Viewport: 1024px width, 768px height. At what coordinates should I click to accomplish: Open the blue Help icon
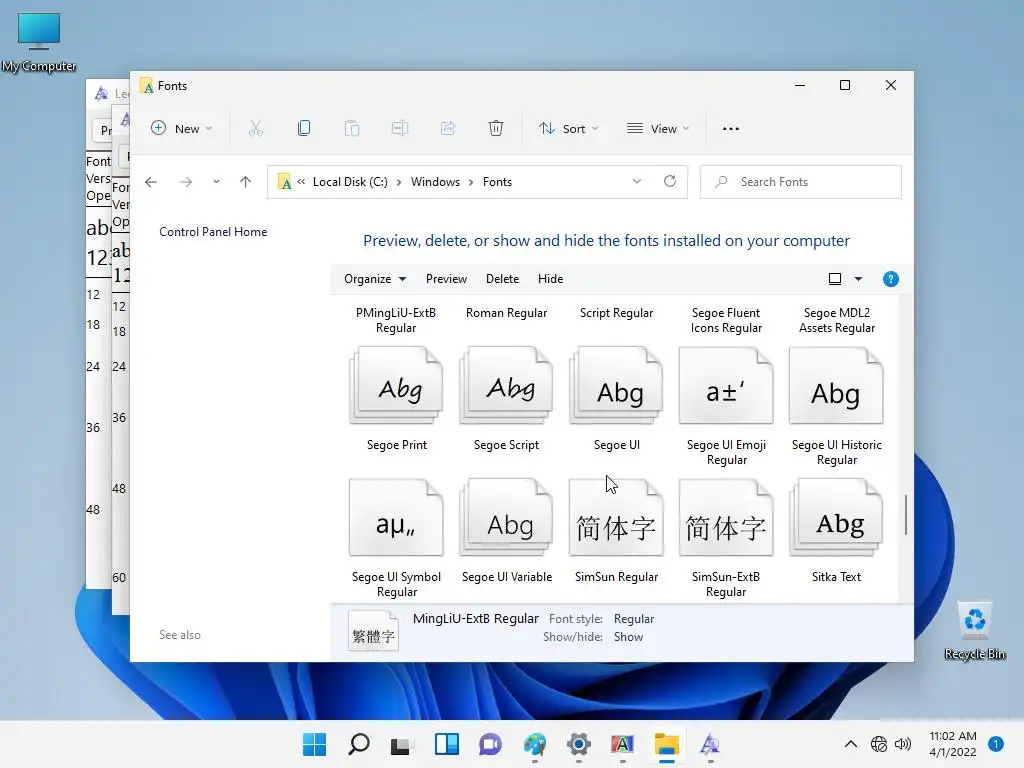point(890,280)
